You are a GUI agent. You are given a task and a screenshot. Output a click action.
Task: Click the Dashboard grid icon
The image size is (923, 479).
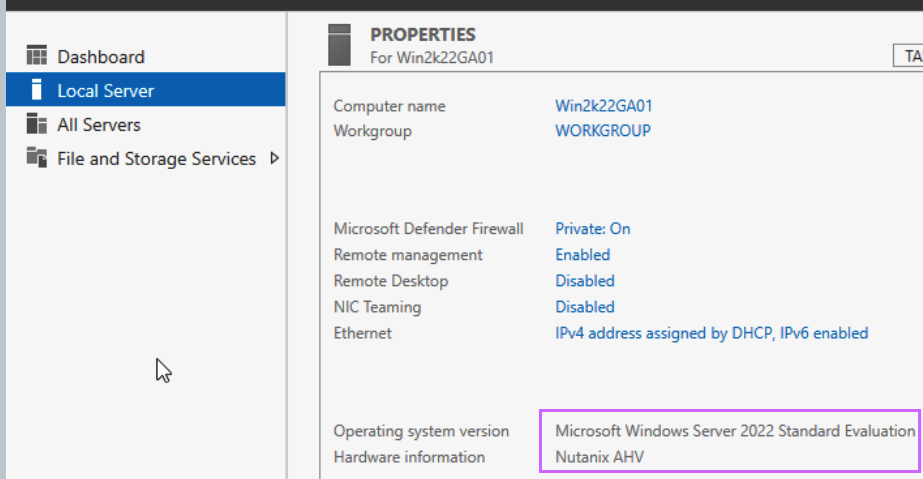point(36,55)
